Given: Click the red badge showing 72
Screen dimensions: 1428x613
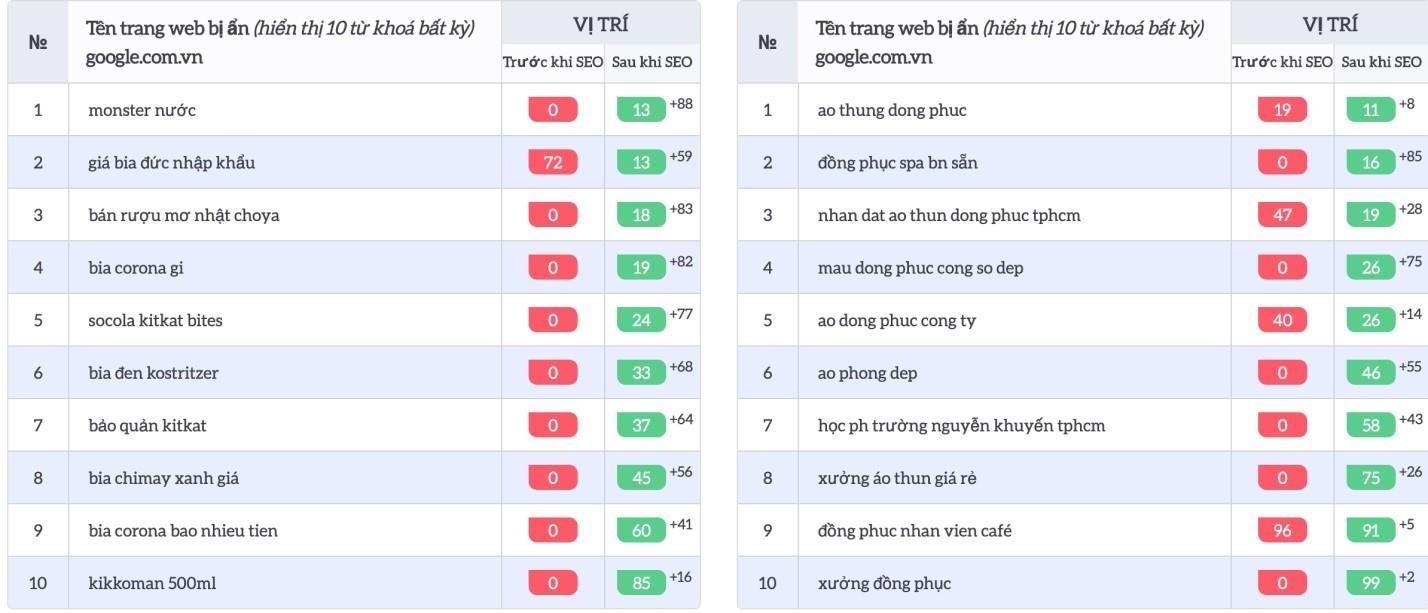Looking at the screenshot, I should click(x=553, y=162).
